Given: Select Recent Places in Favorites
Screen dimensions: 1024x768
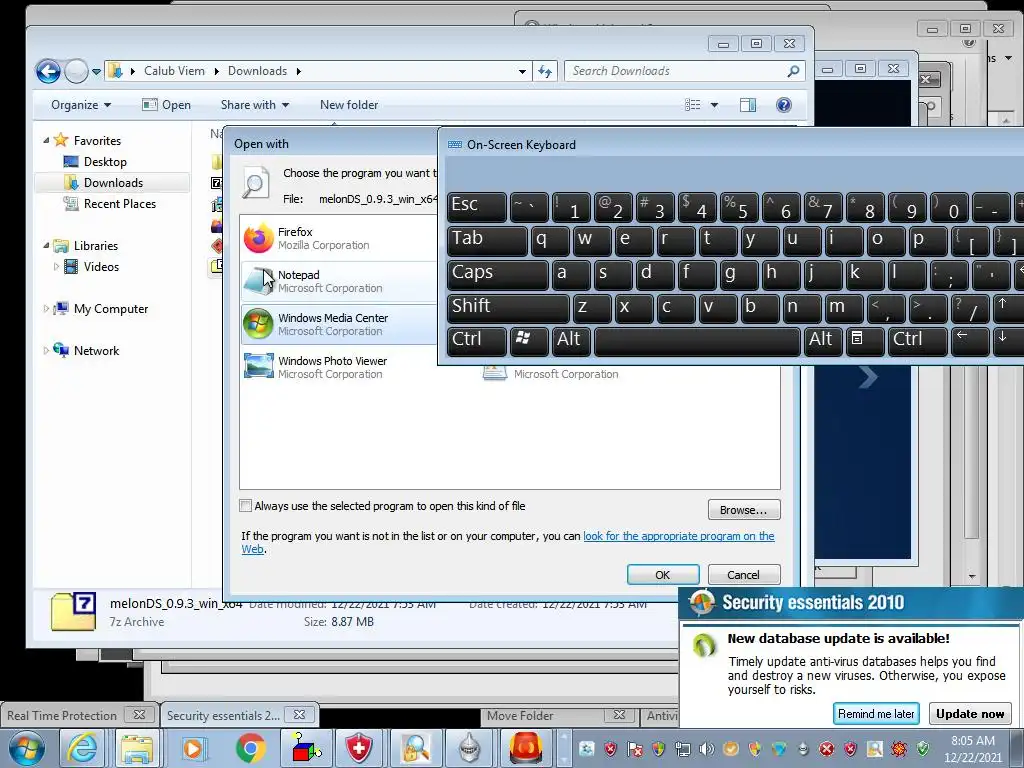Looking at the screenshot, I should [x=120, y=204].
